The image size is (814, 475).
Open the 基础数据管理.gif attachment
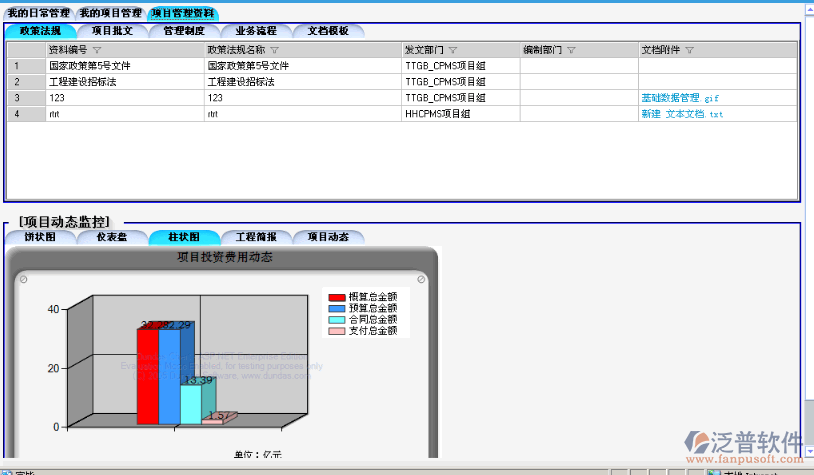(680, 98)
